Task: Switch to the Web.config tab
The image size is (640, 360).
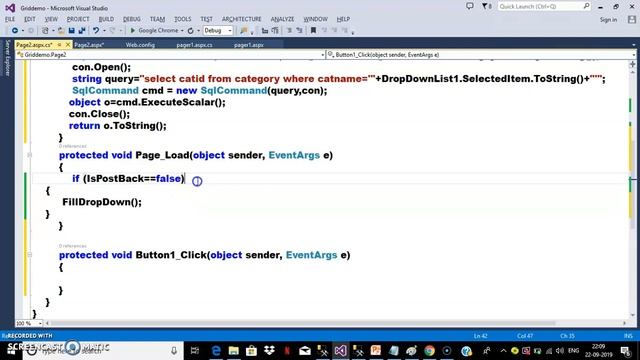Action: coord(140,45)
